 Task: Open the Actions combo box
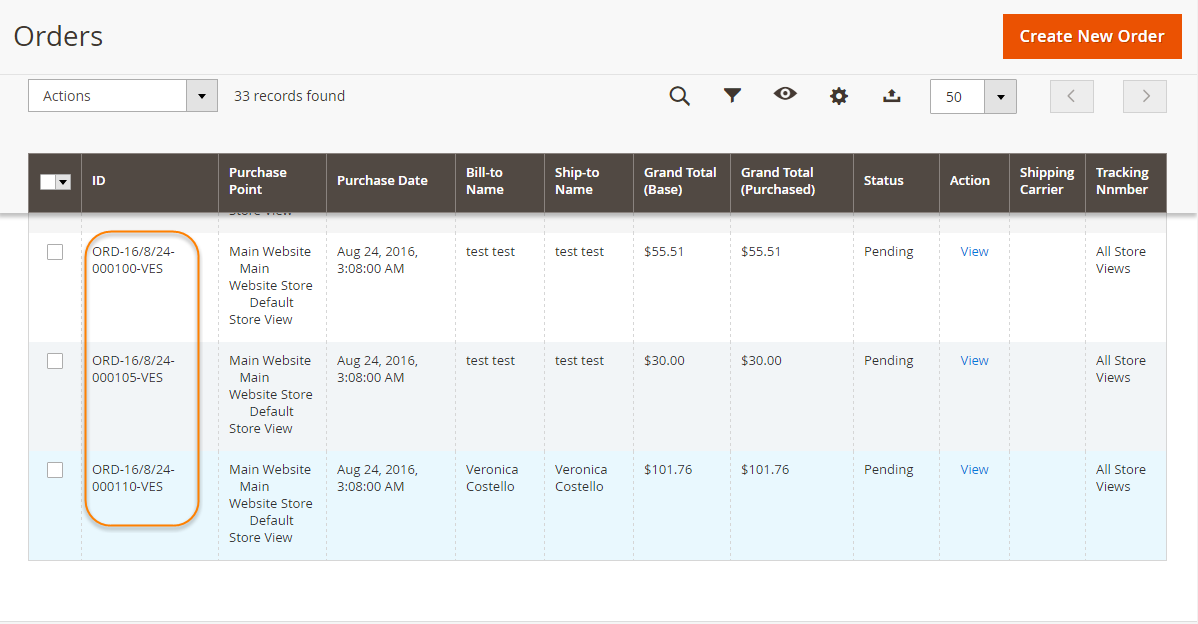tap(110, 95)
